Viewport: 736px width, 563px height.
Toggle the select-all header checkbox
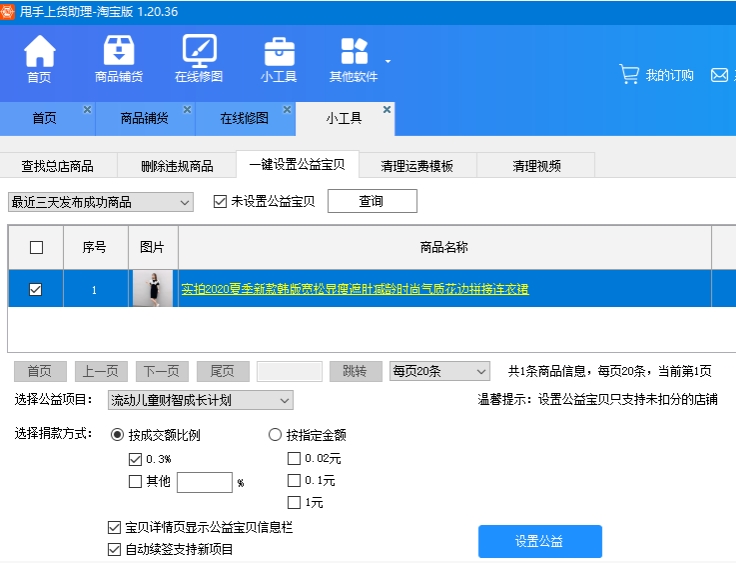coord(36,247)
